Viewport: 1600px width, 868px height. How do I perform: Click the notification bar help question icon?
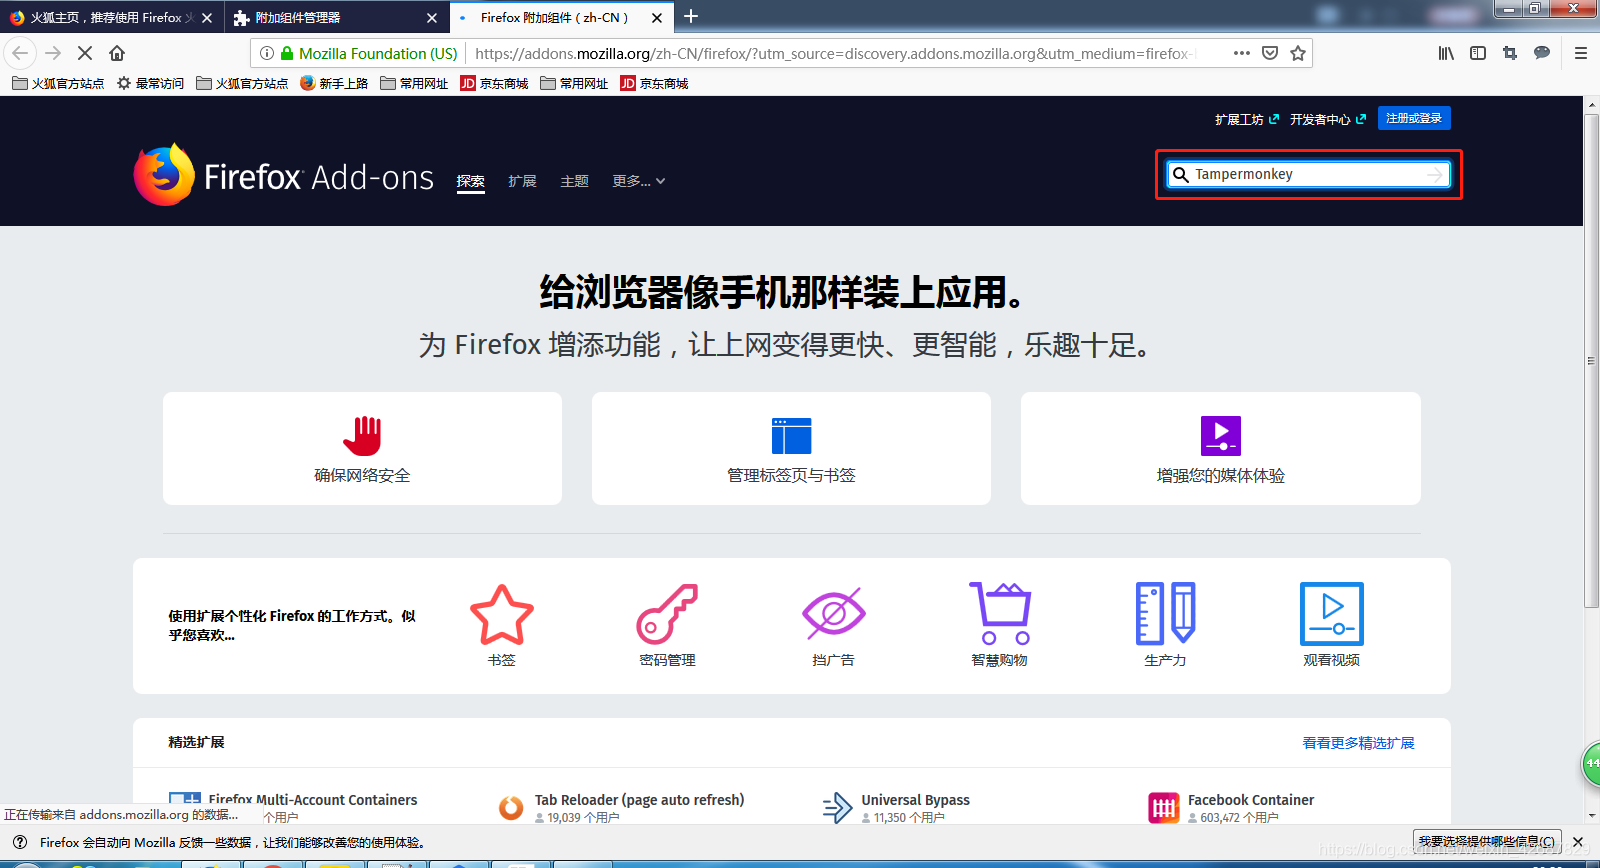(20, 842)
